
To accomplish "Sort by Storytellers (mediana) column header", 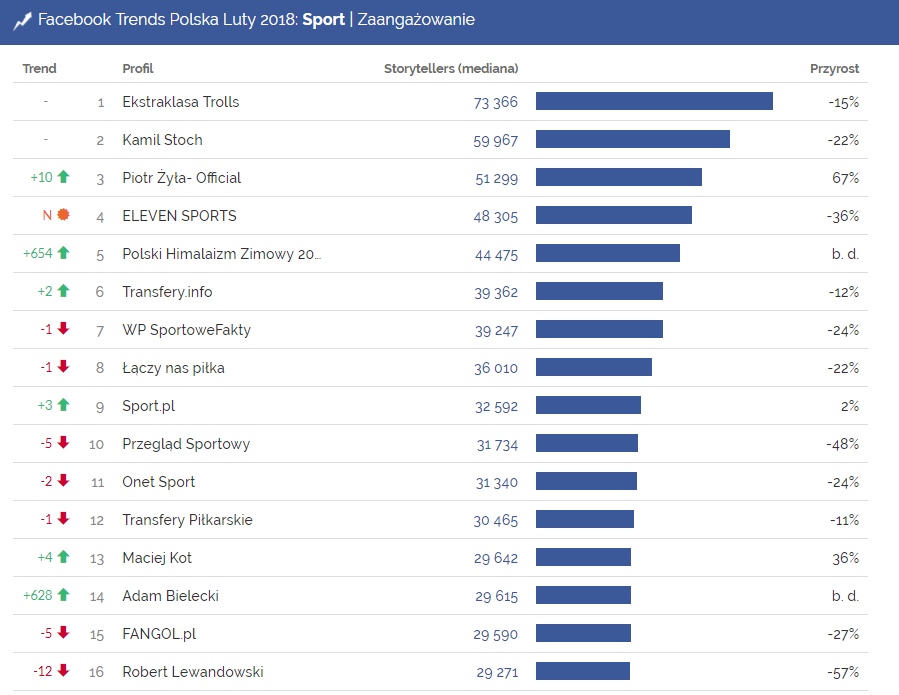I will coord(451,69).
